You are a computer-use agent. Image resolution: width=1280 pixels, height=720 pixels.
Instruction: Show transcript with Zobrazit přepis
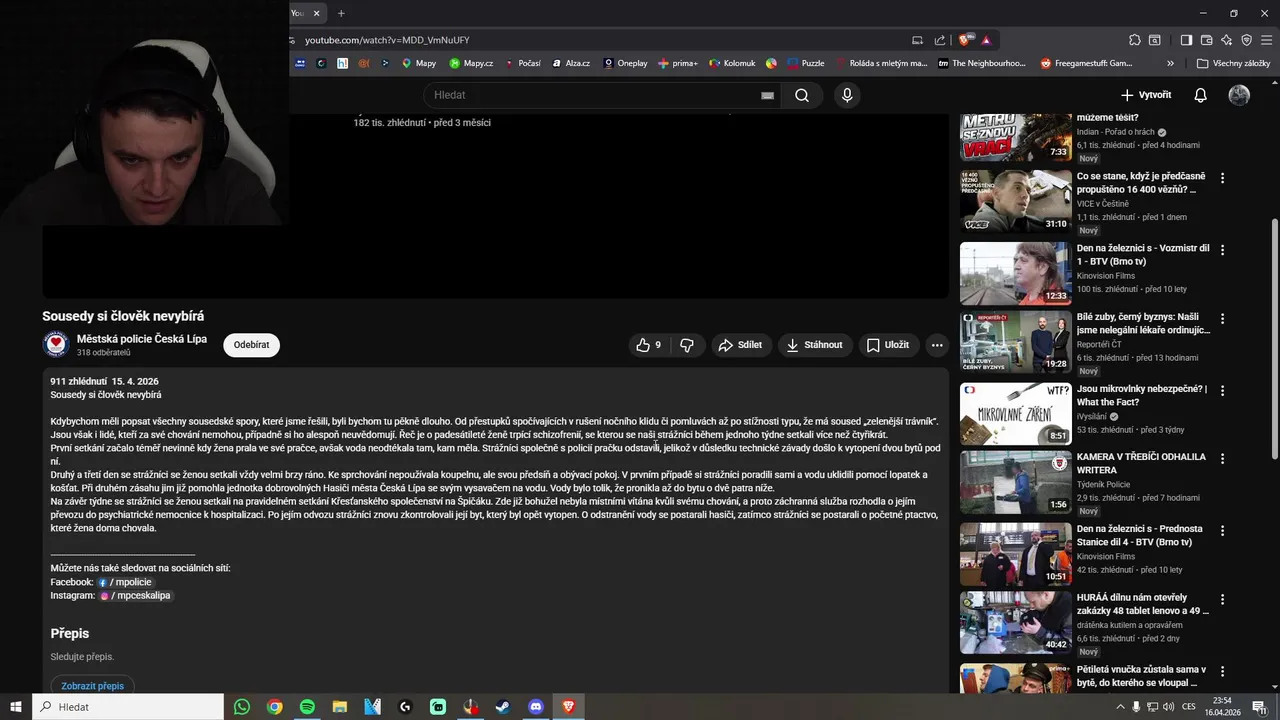point(92,686)
